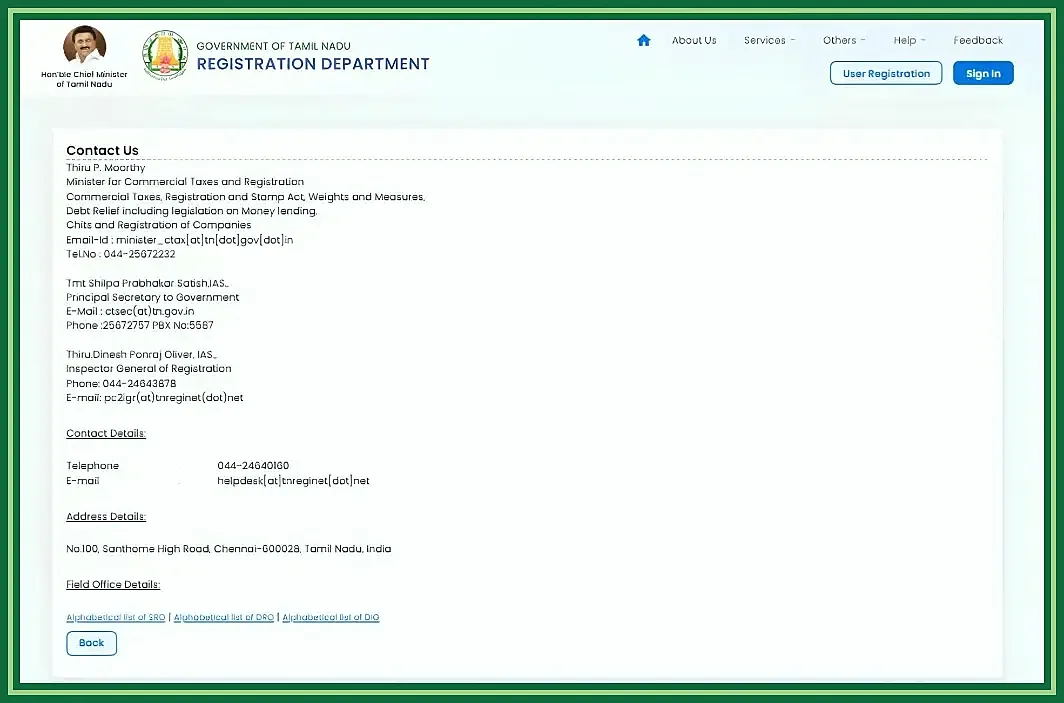Click the Contact Details heading
The image size is (1064, 703).
pyautogui.click(x=106, y=433)
